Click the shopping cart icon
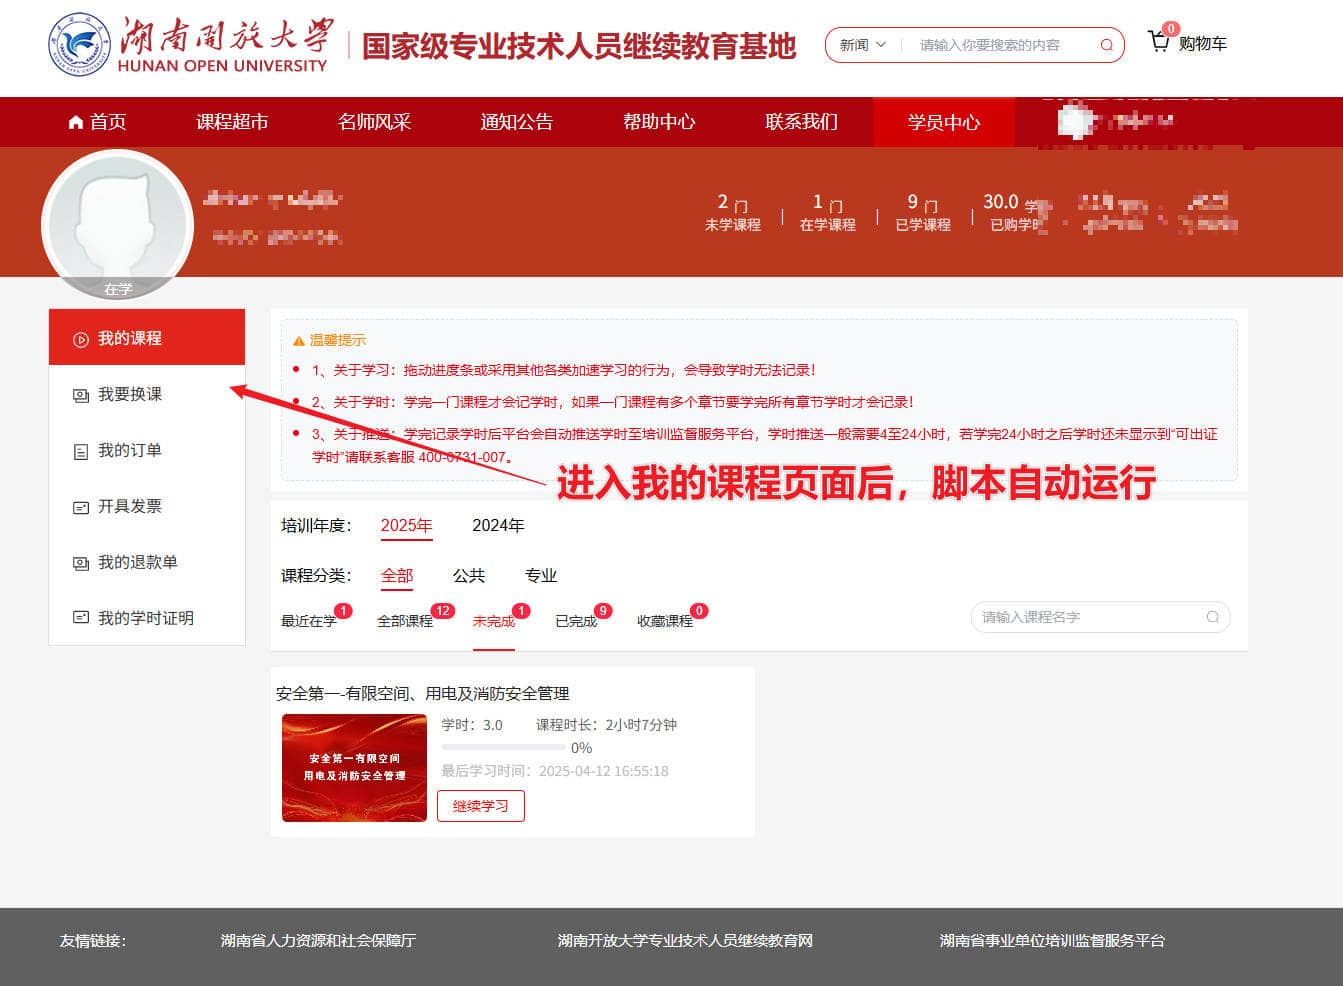This screenshot has width=1343, height=986. click(1159, 42)
